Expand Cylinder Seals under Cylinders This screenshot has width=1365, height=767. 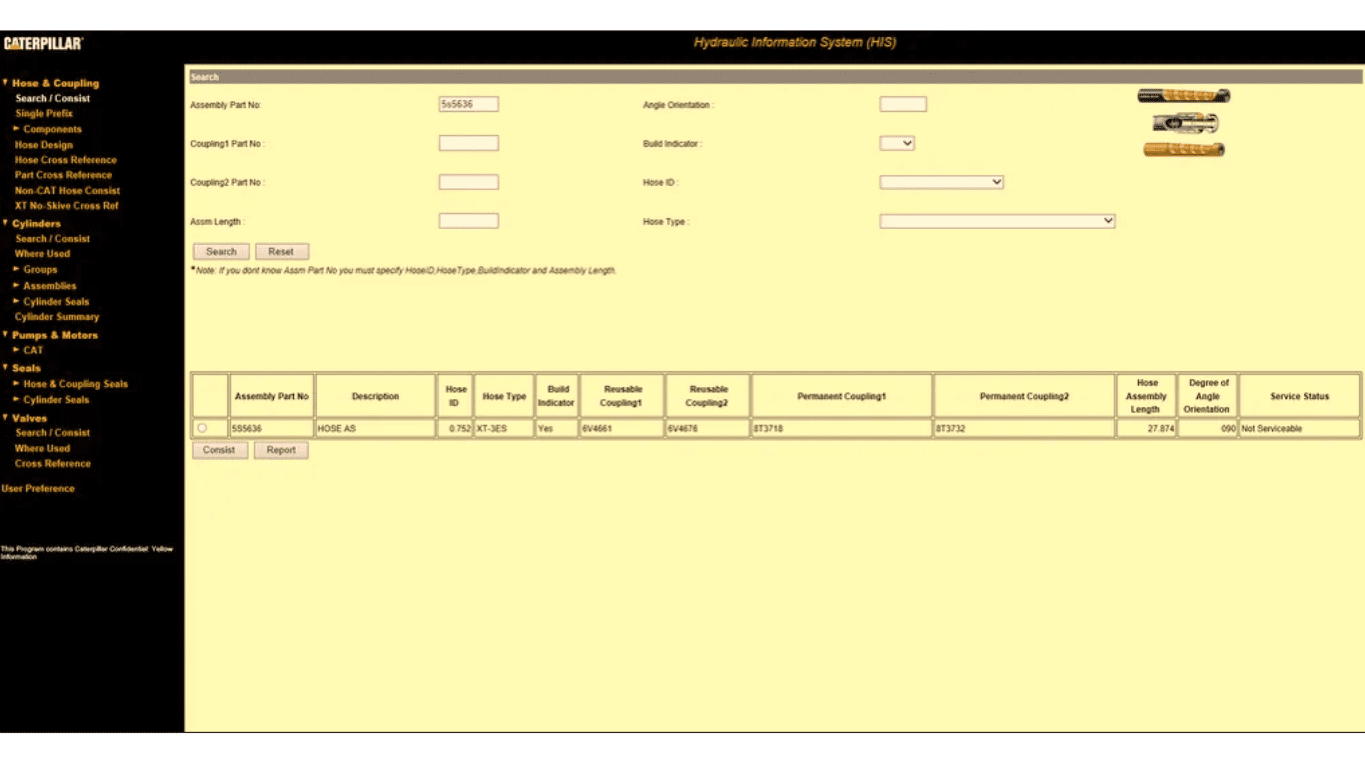pyautogui.click(x=55, y=301)
